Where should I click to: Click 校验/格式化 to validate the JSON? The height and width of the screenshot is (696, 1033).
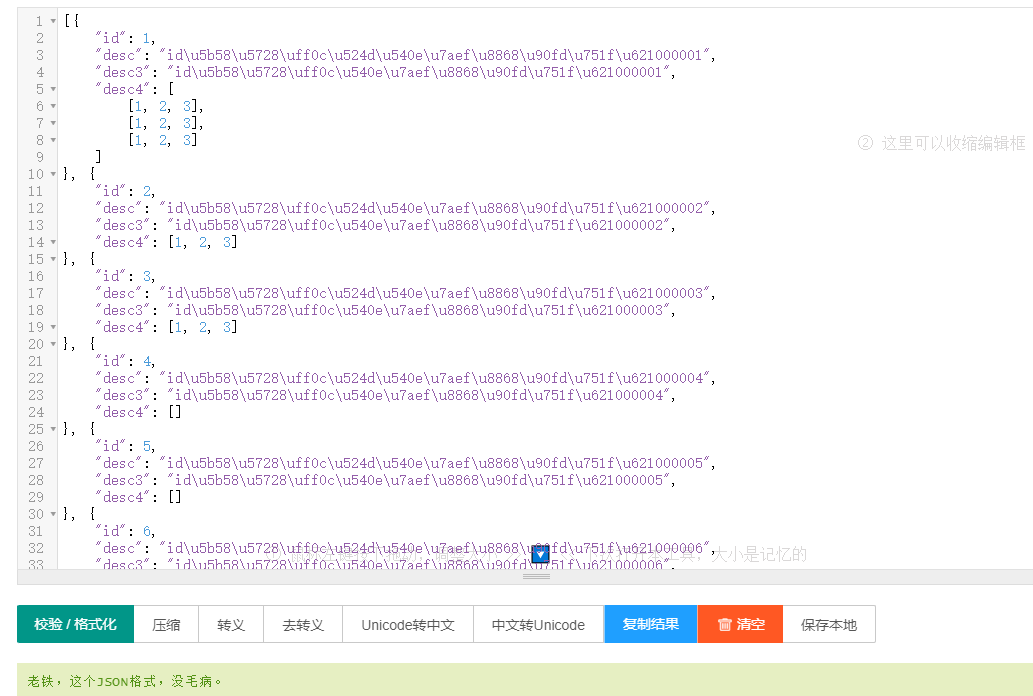pos(75,624)
